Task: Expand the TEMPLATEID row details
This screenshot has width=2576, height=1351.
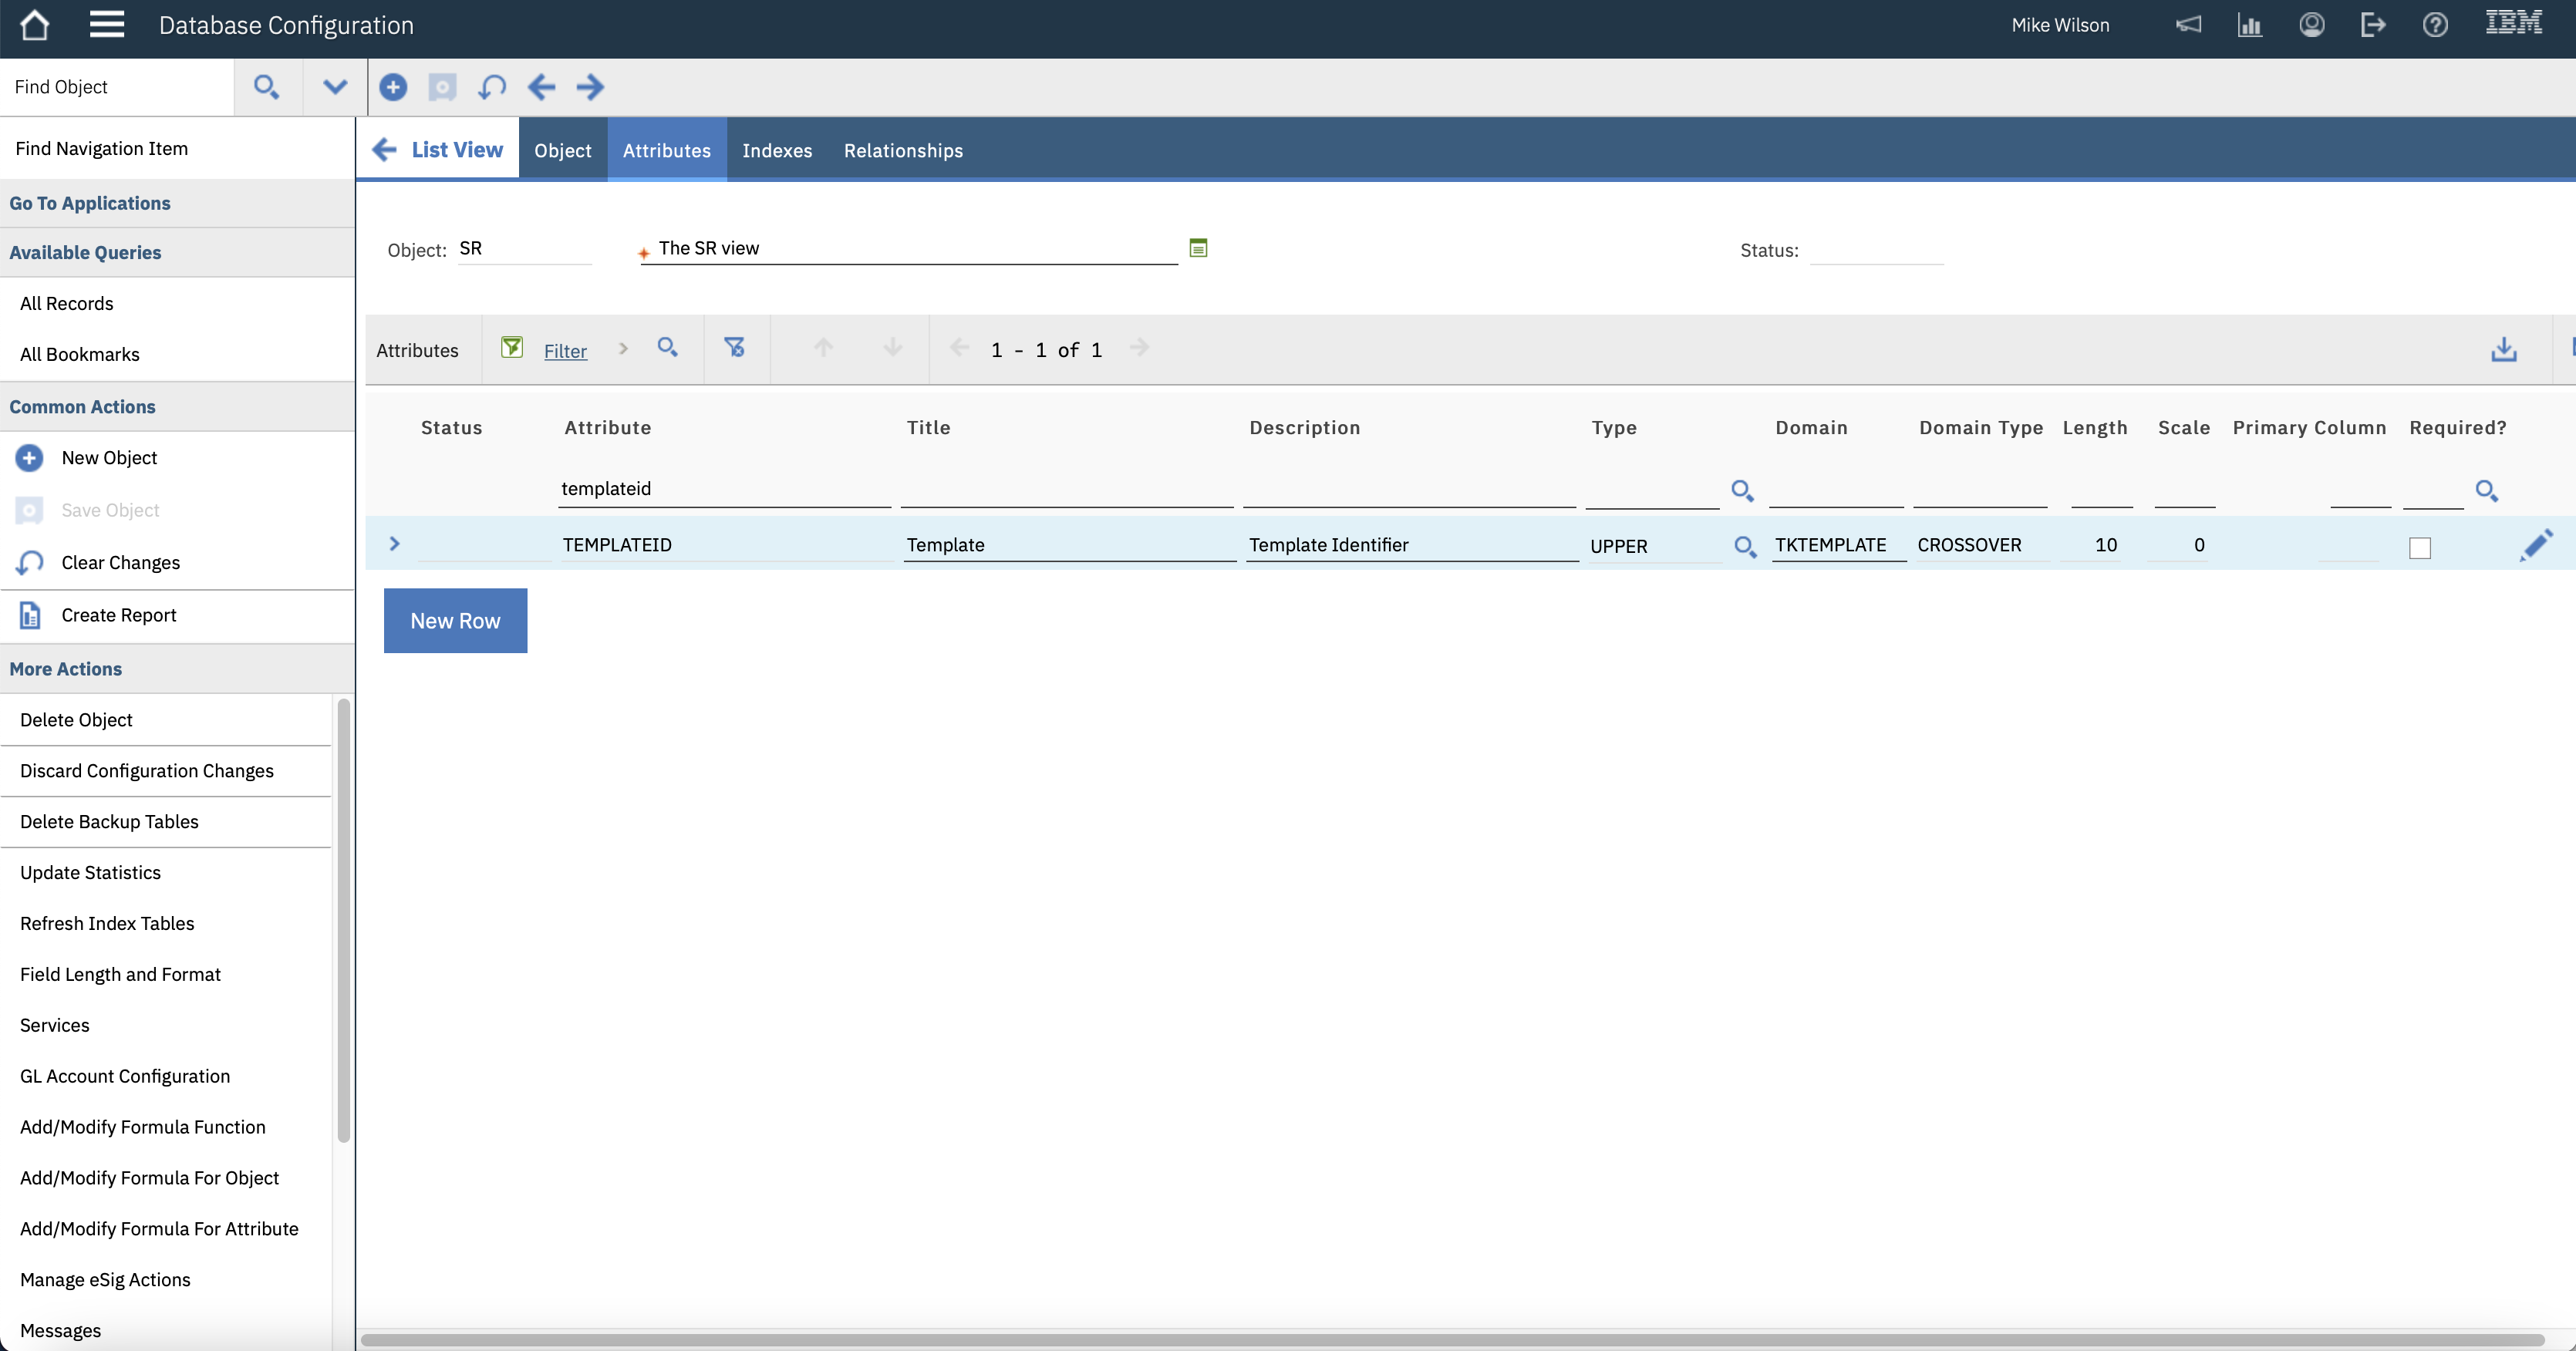Action: [394, 544]
